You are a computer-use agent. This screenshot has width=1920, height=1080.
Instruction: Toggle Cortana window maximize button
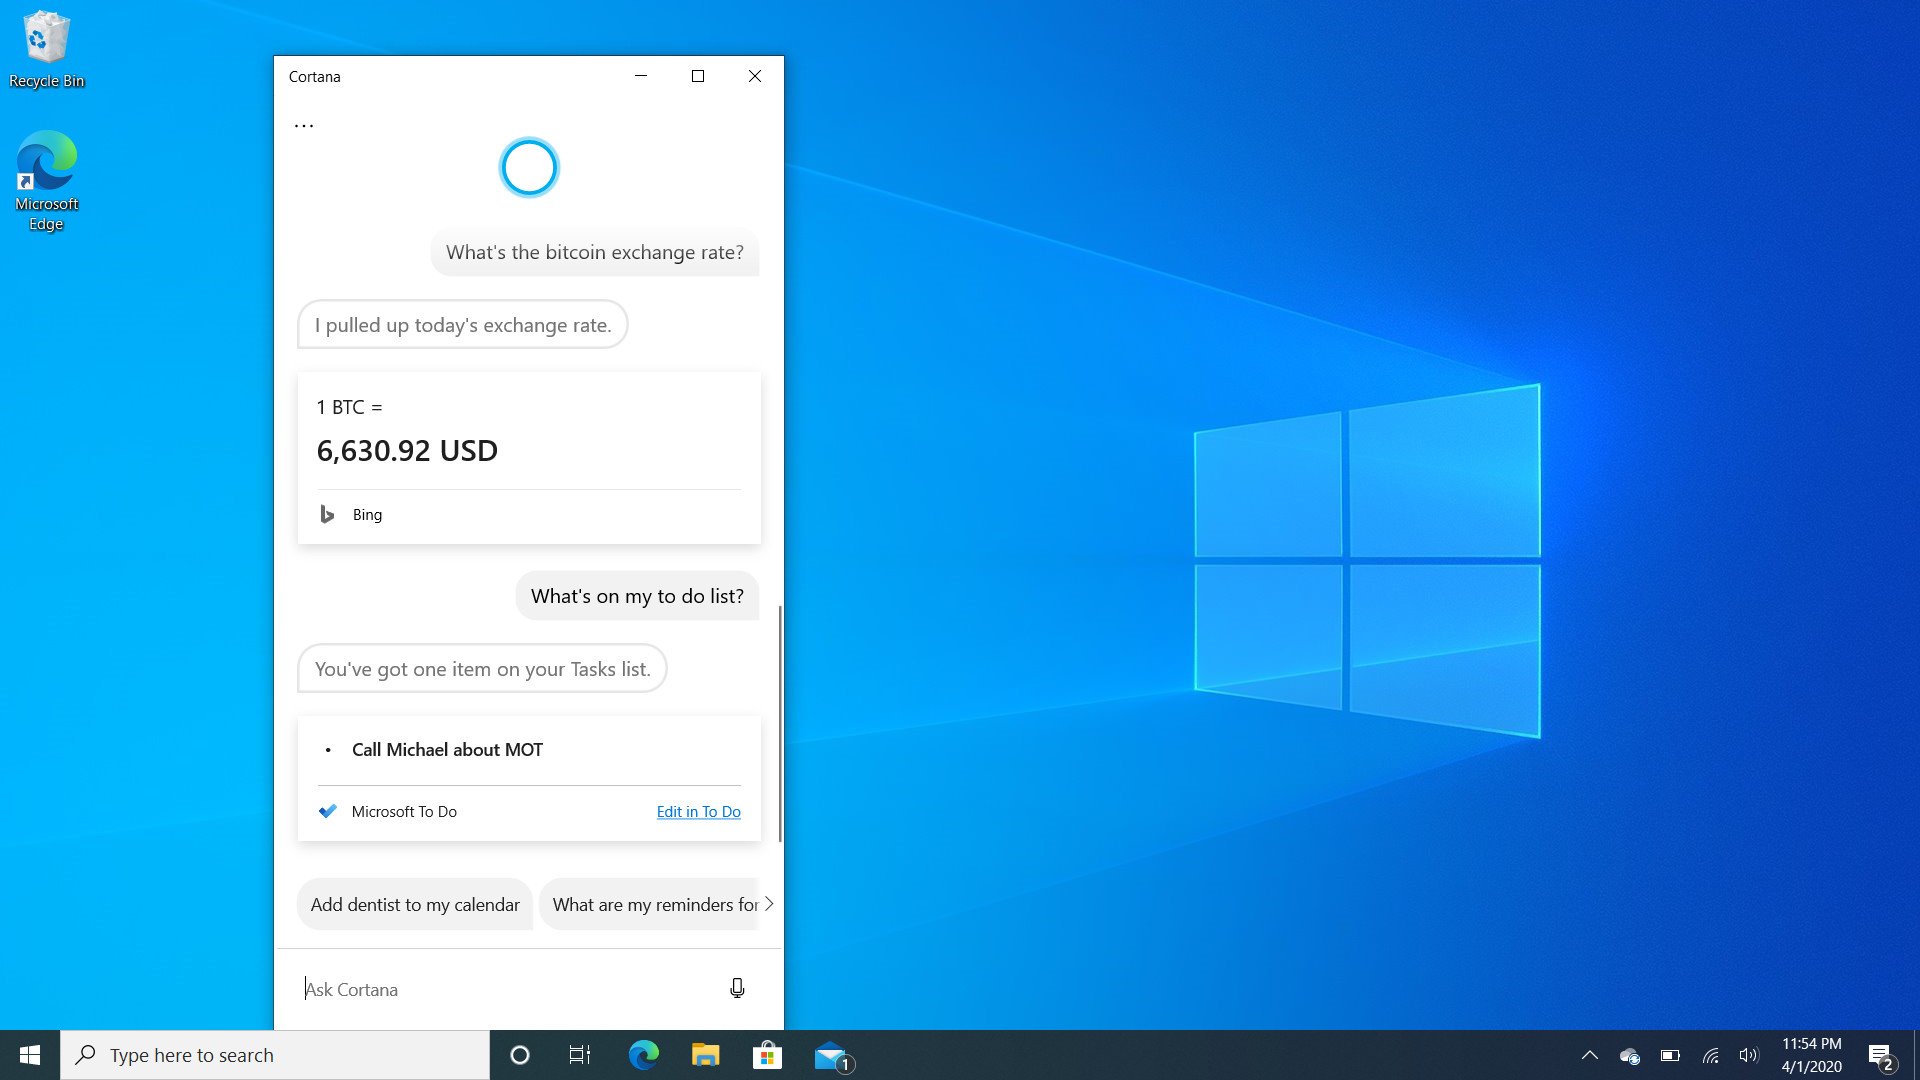(x=698, y=75)
